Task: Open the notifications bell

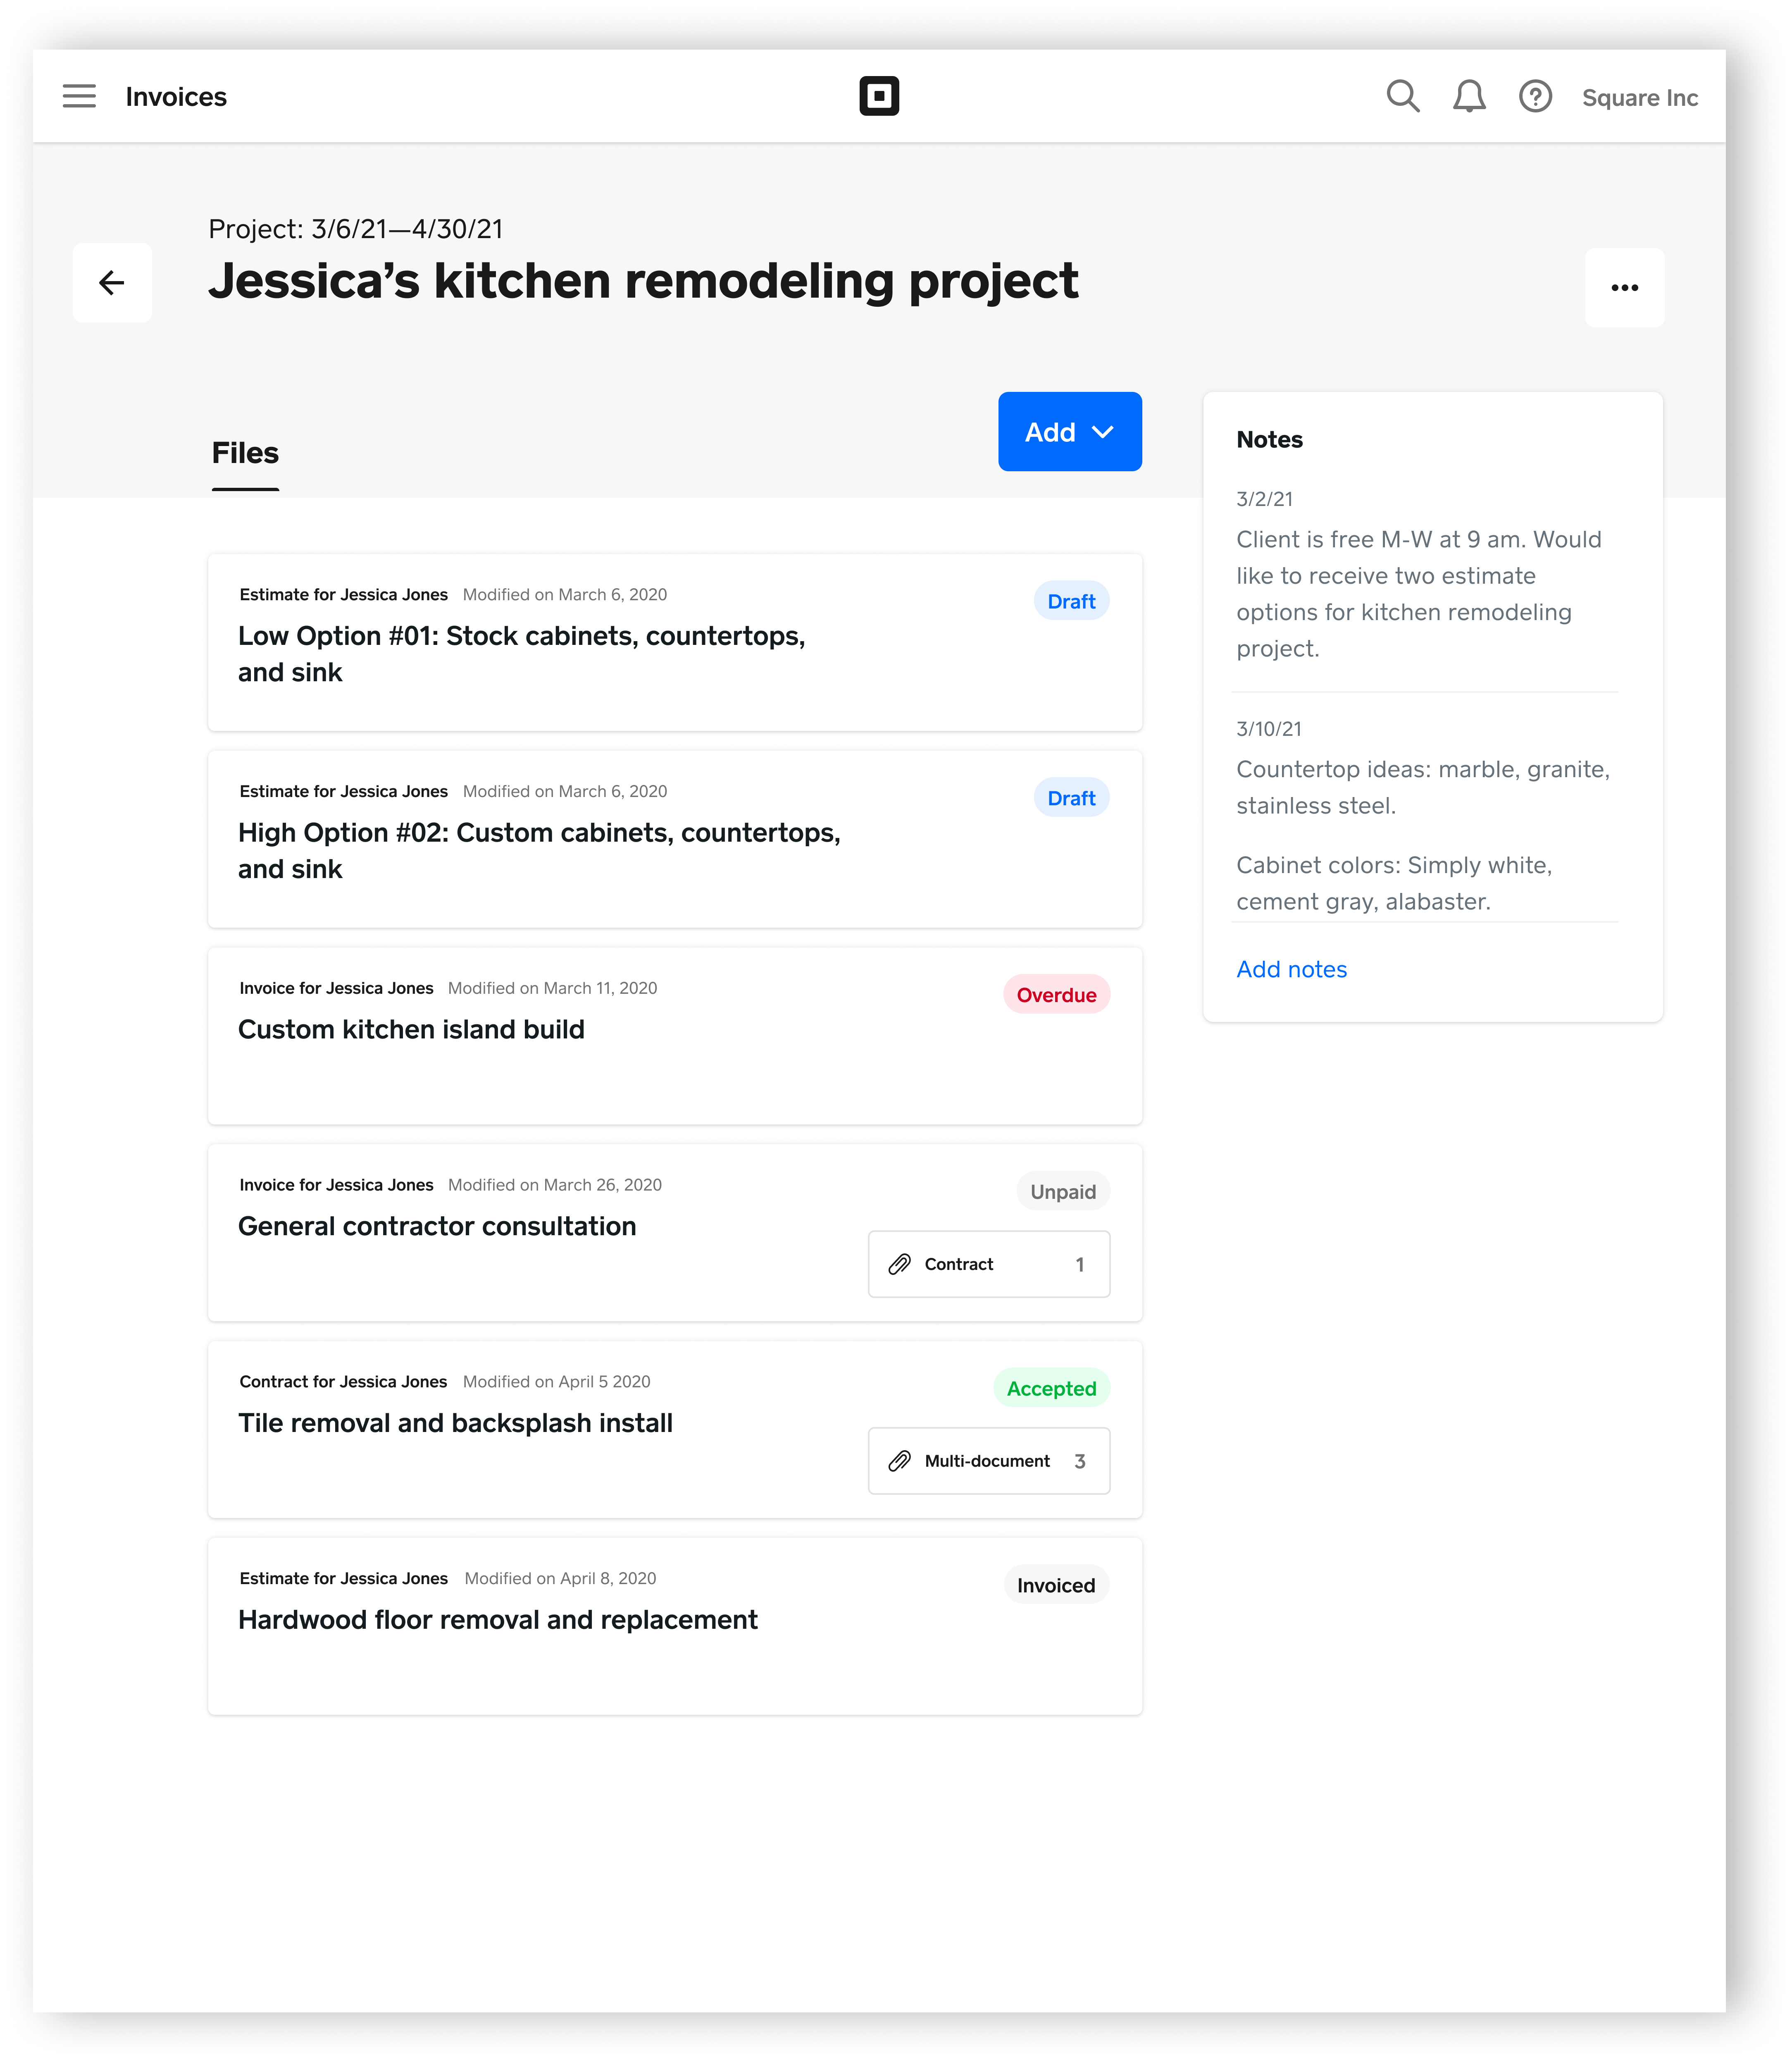Action: (x=1468, y=96)
